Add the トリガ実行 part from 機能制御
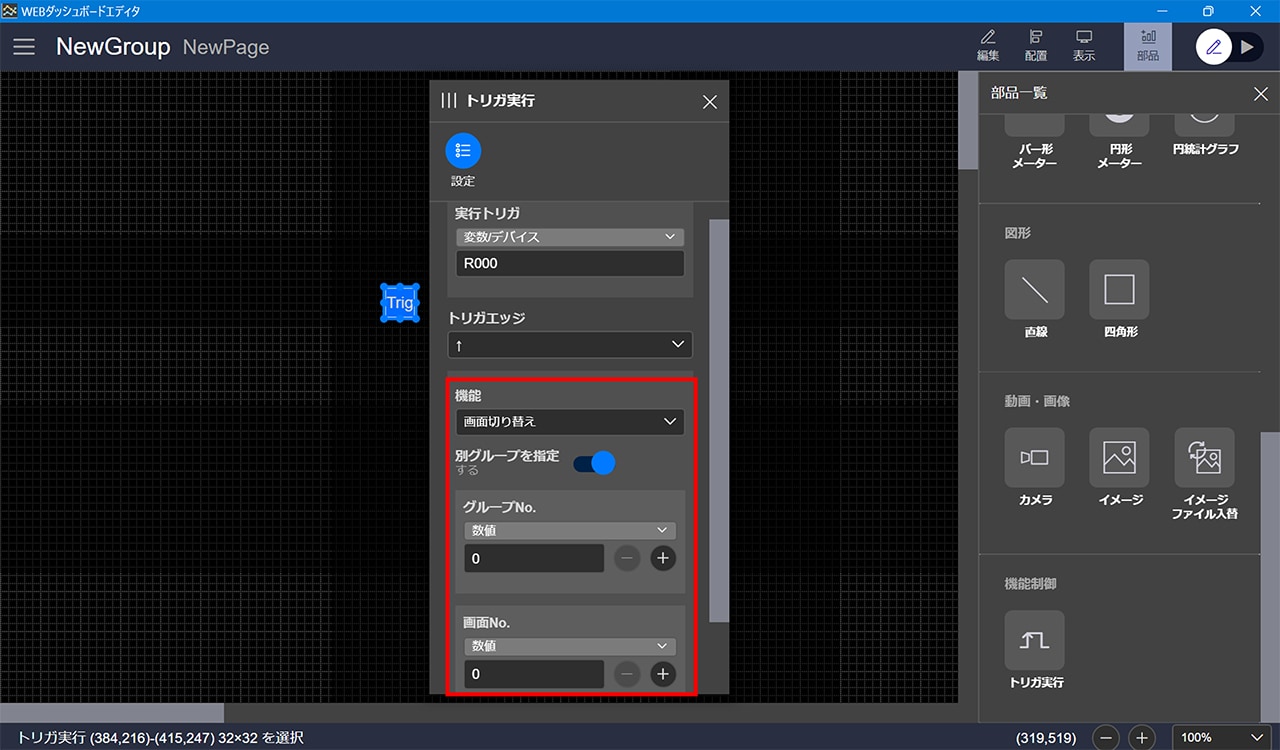 point(1034,641)
